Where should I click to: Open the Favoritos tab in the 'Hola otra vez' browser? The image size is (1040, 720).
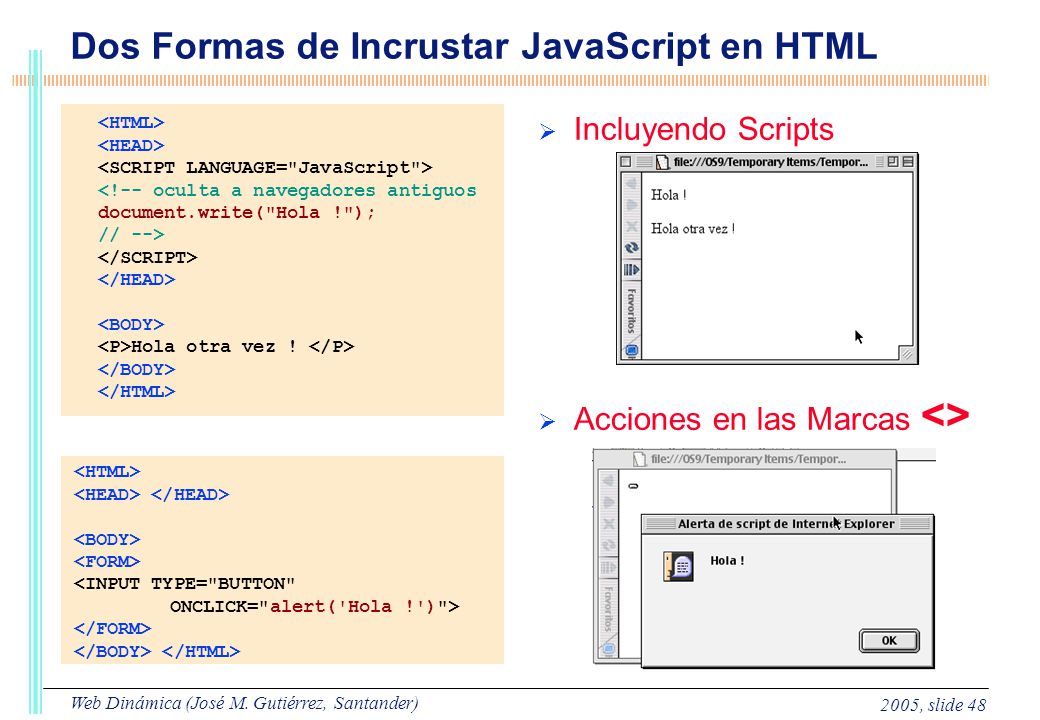631,310
